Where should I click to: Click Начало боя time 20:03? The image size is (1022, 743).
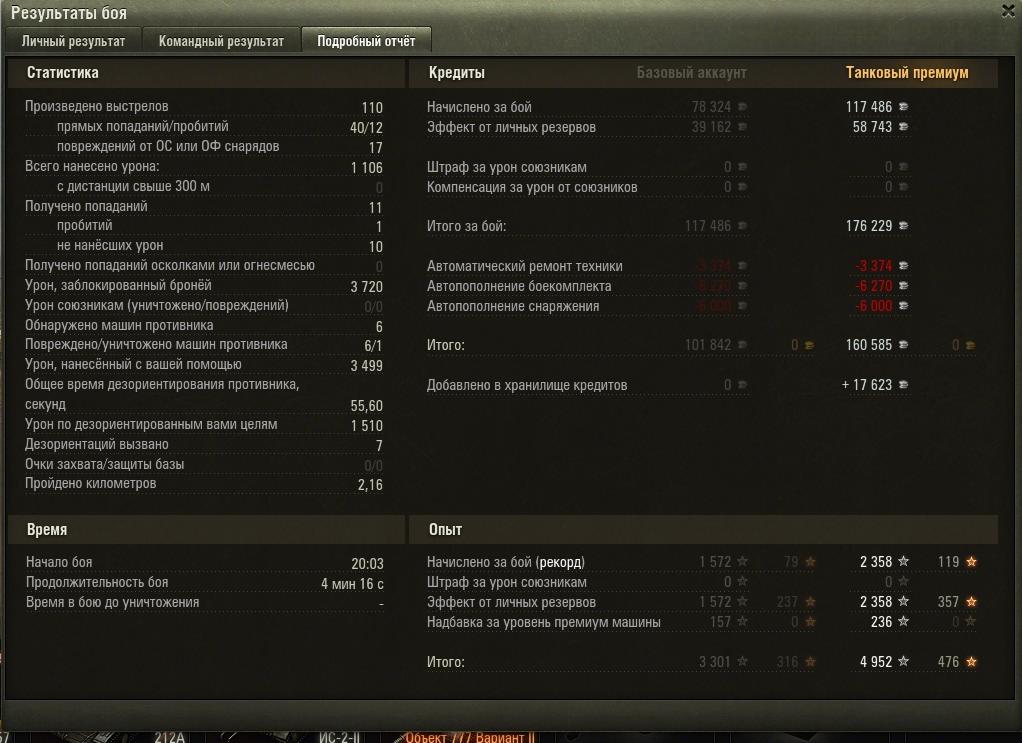[368, 564]
